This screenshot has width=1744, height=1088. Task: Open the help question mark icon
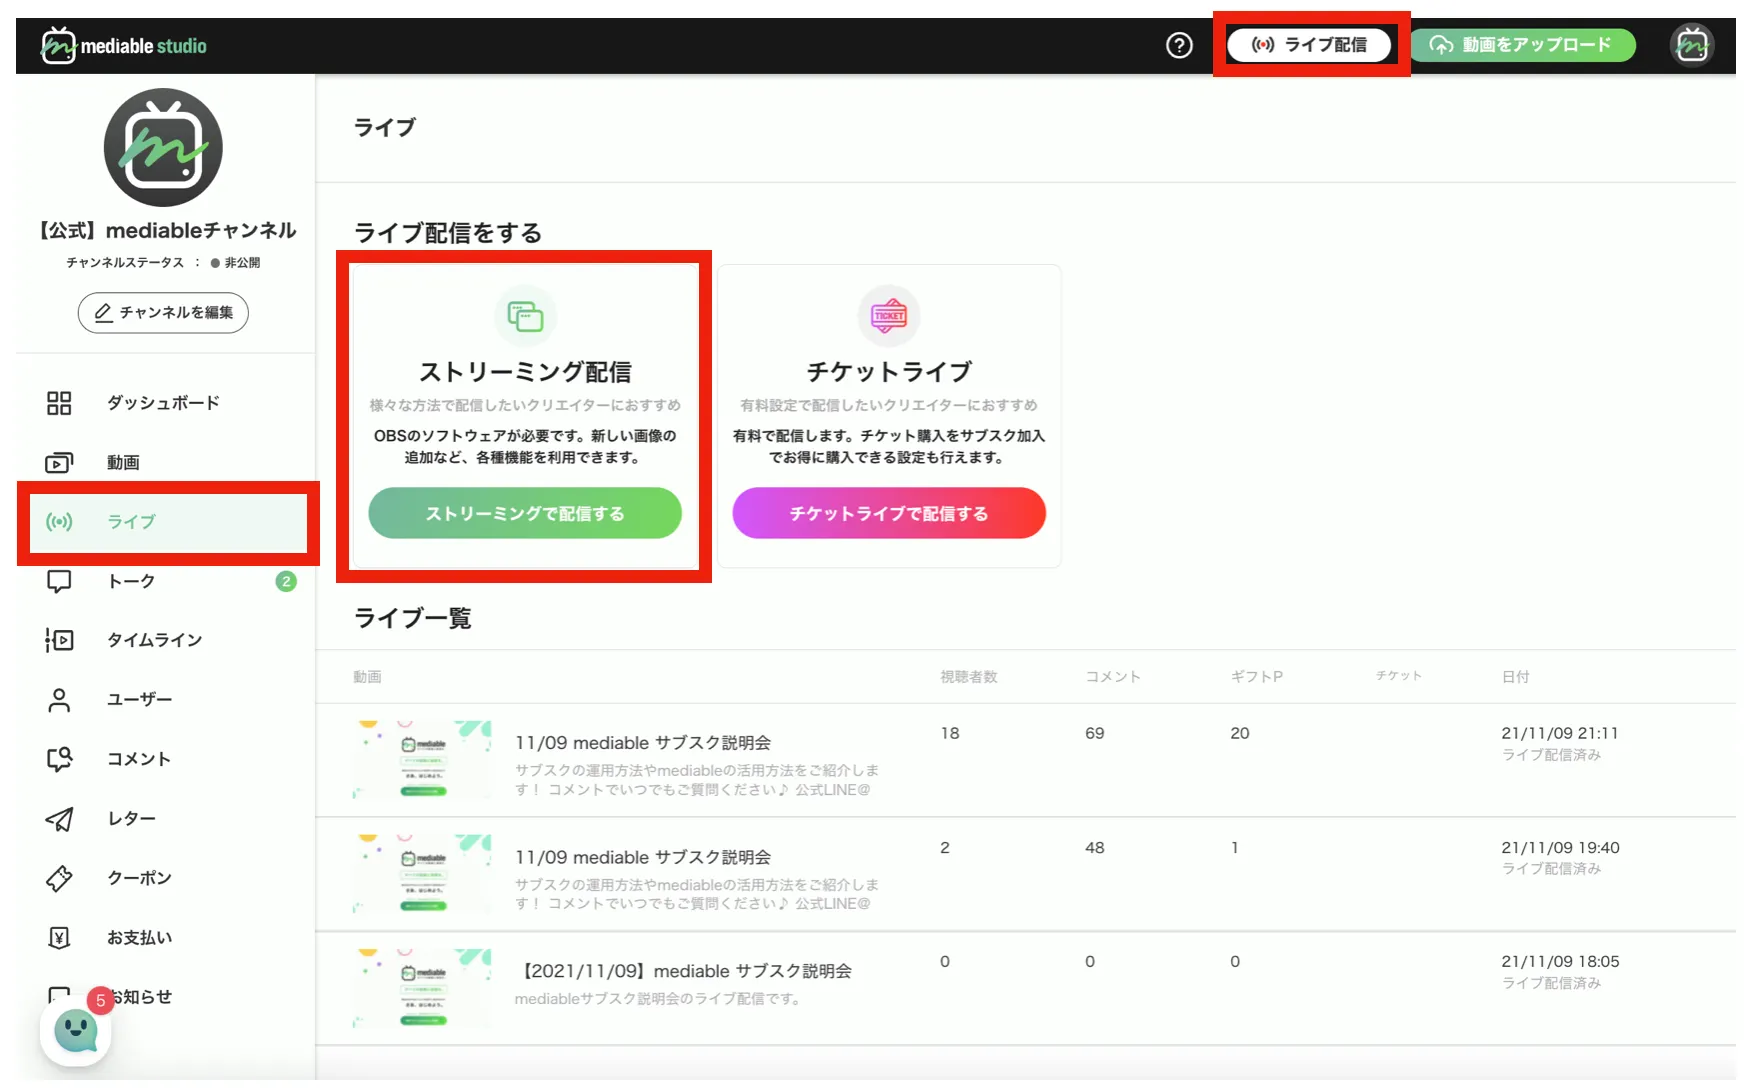click(1179, 45)
